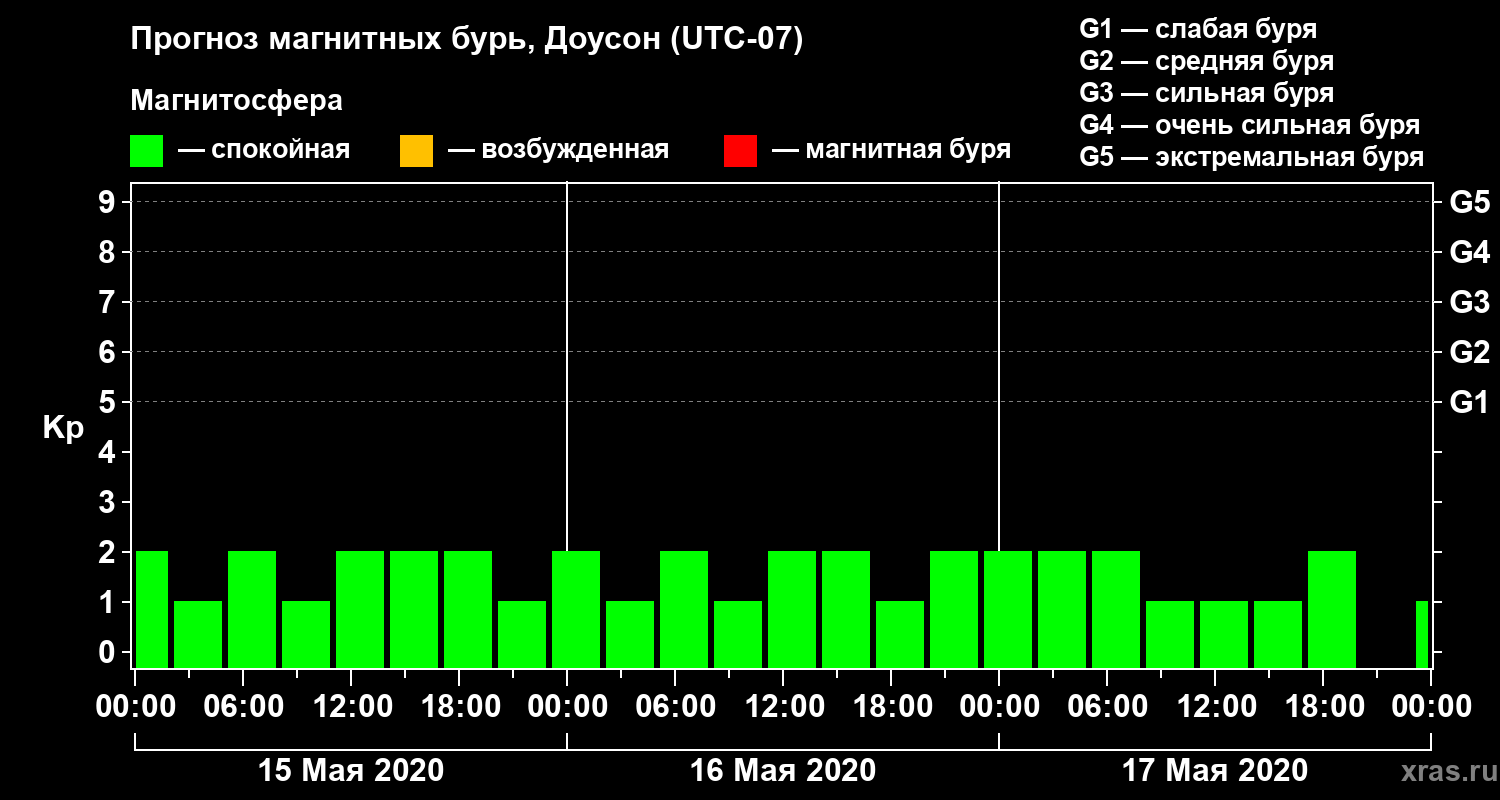Viewport: 1500px width, 800px height.
Task: Click the 'G3 — сильная буря' description
Action: [1206, 93]
